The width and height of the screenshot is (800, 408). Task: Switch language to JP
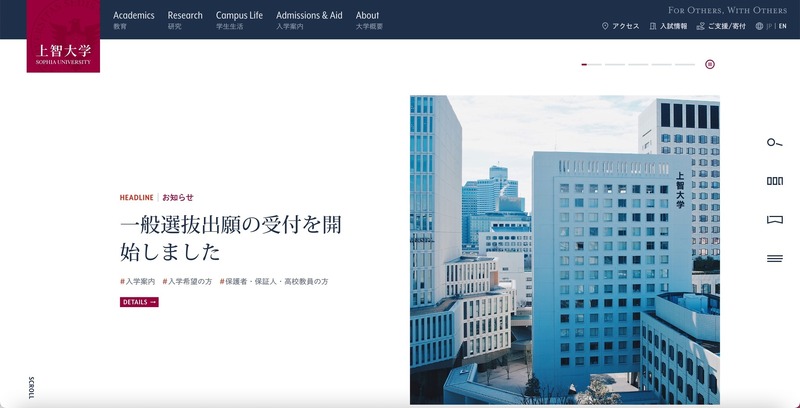click(x=768, y=27)
